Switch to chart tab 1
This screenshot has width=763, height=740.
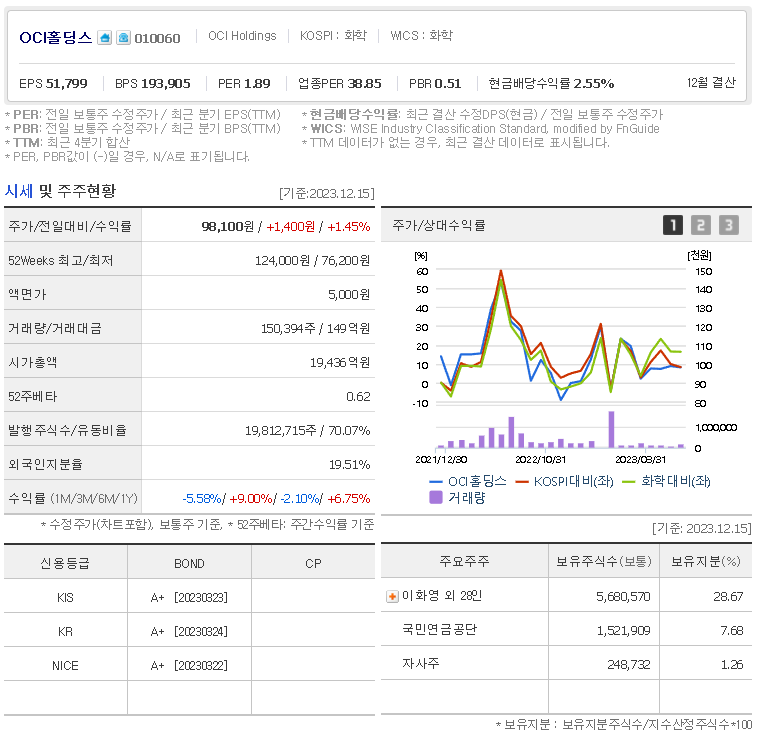(673, 225)
